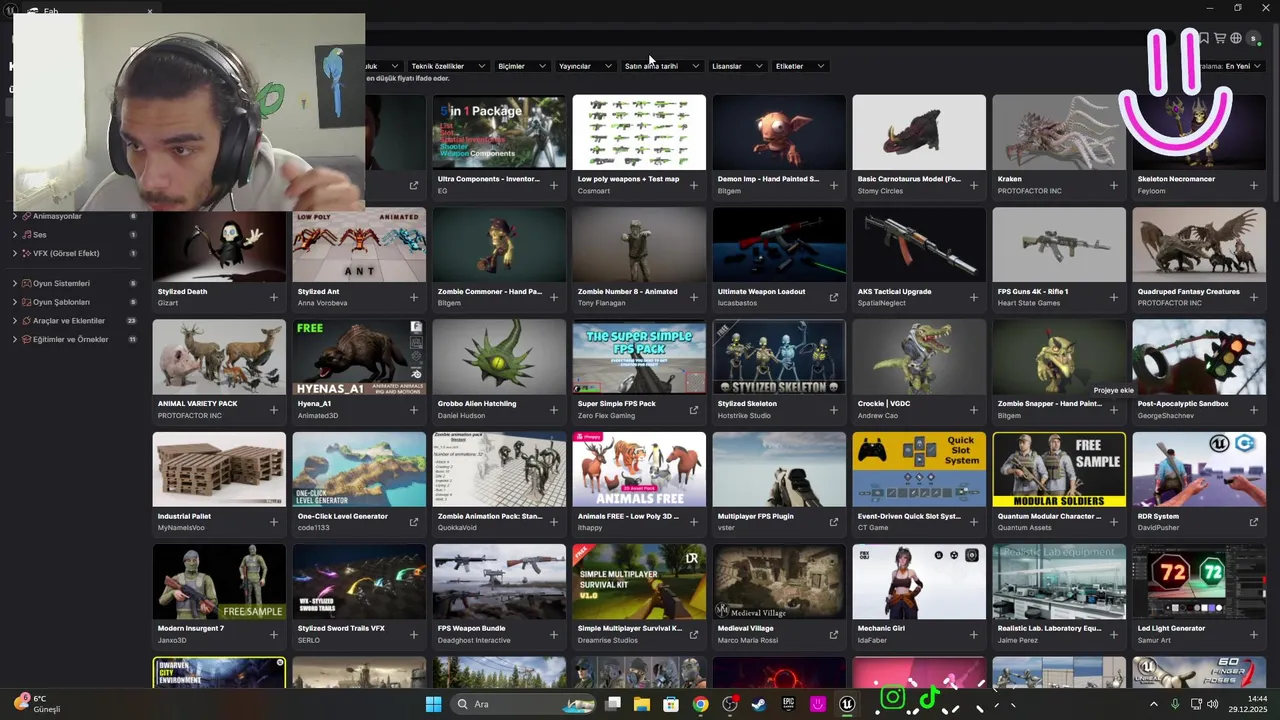Add Ultra Components to project with plus icon

point(554,185)
